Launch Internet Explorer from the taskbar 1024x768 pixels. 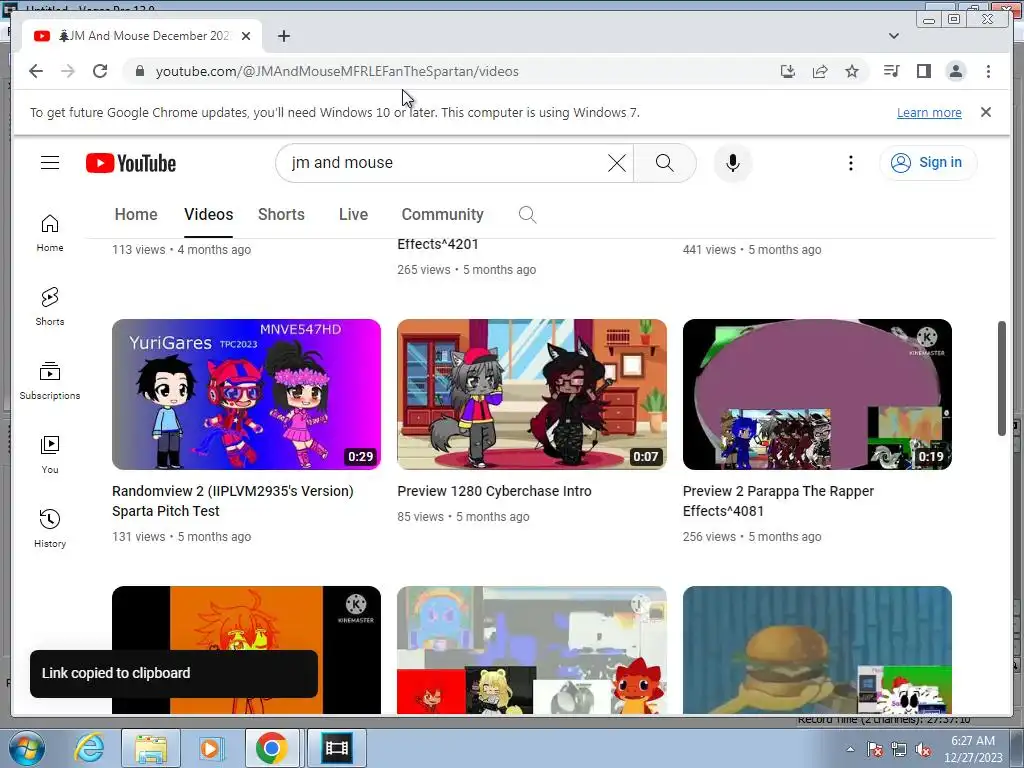point(89,748)
